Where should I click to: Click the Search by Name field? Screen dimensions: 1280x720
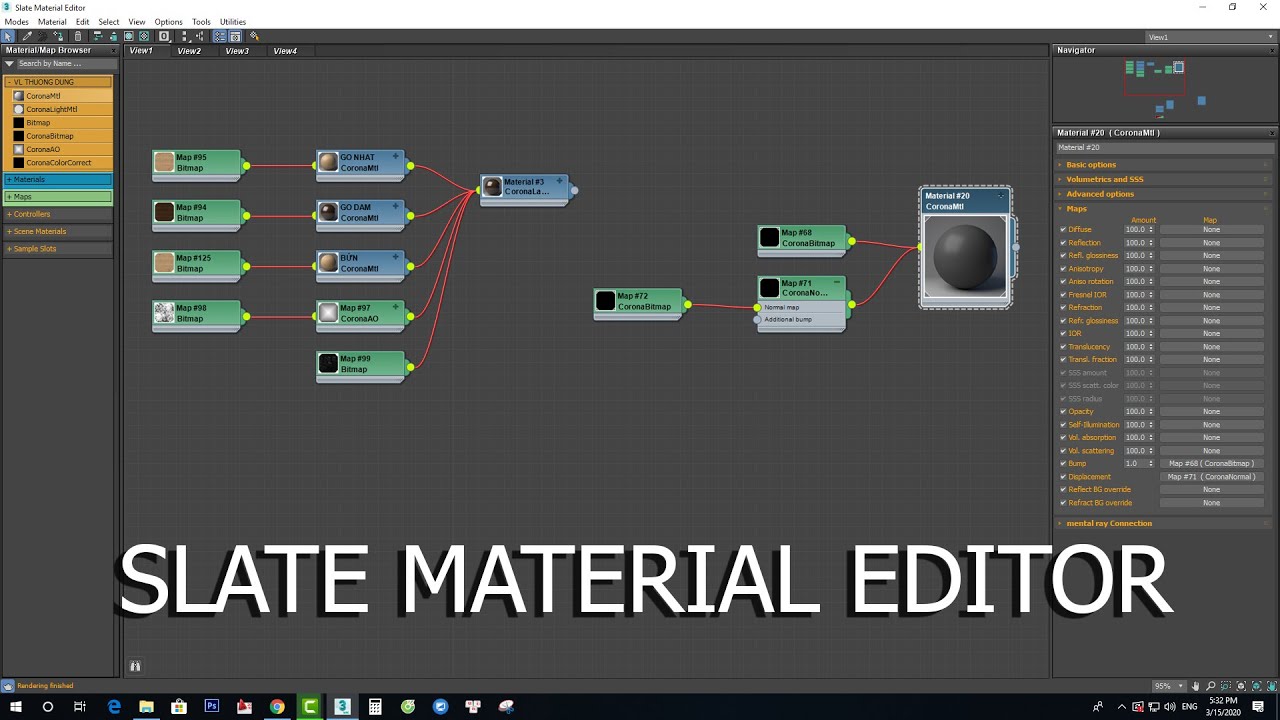tap(66, 64)
